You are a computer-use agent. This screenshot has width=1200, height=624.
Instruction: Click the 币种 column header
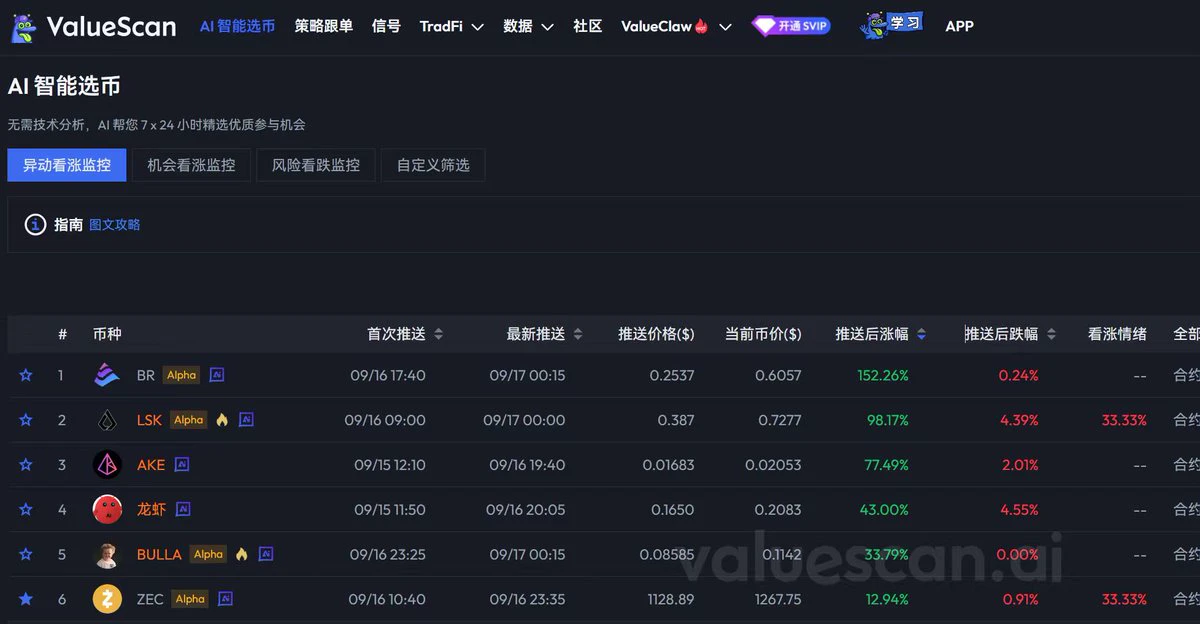[107, 334]
